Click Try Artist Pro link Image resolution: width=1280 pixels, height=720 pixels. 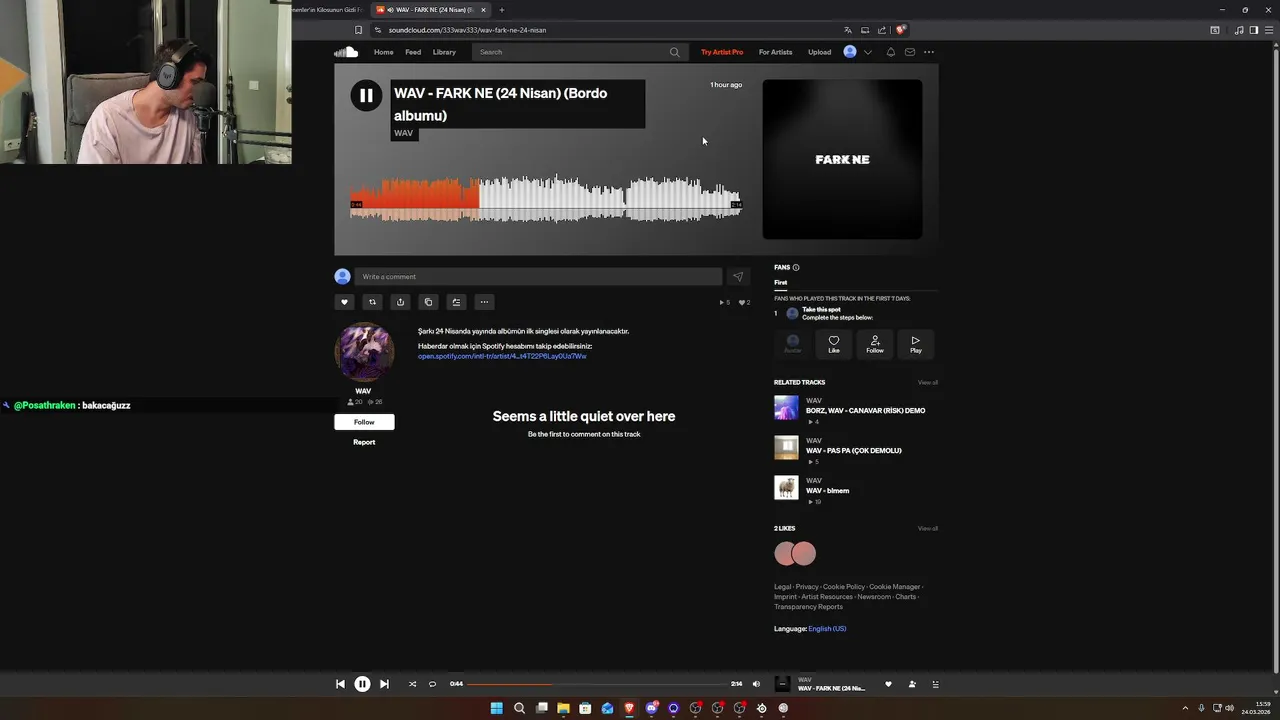722,52
